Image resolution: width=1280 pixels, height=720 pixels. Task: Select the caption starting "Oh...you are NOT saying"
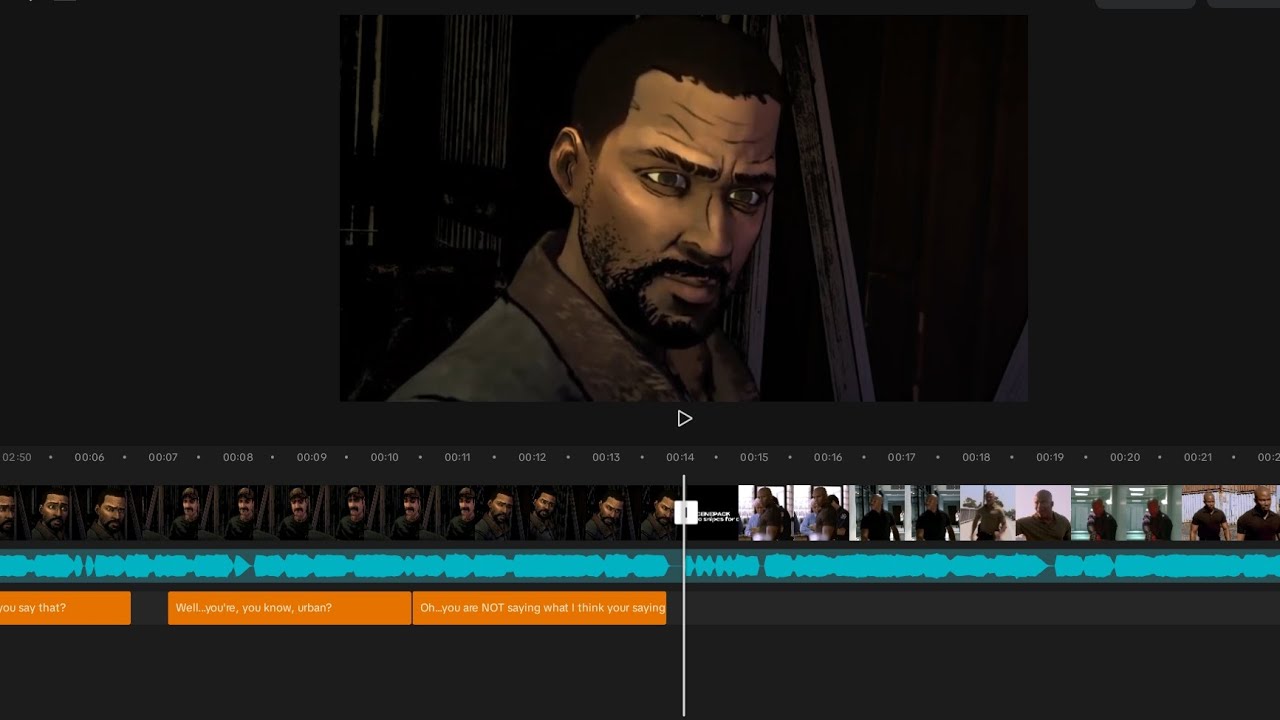(539, 608)
